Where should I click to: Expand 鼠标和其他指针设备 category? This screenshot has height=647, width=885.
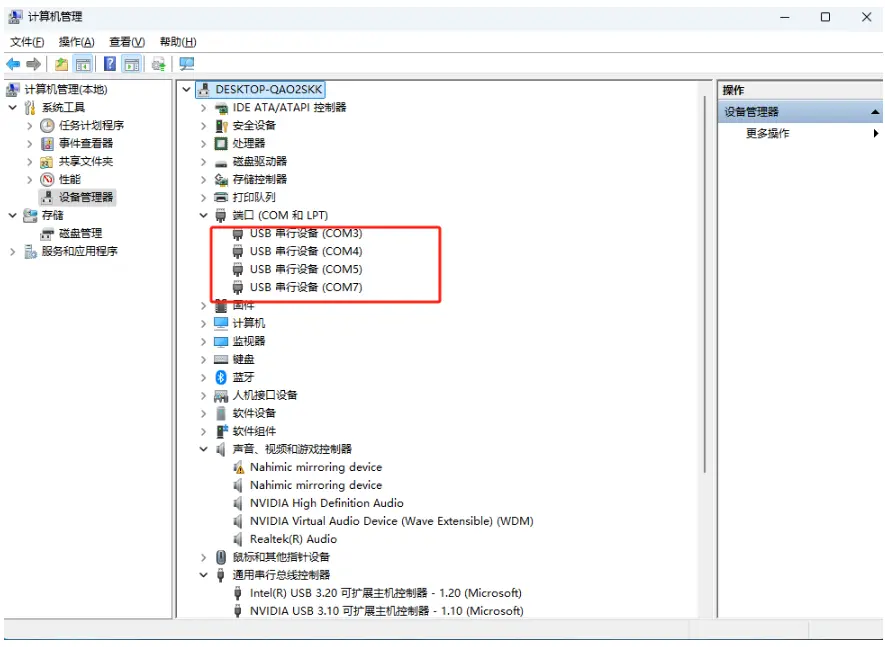click(203, 557)
